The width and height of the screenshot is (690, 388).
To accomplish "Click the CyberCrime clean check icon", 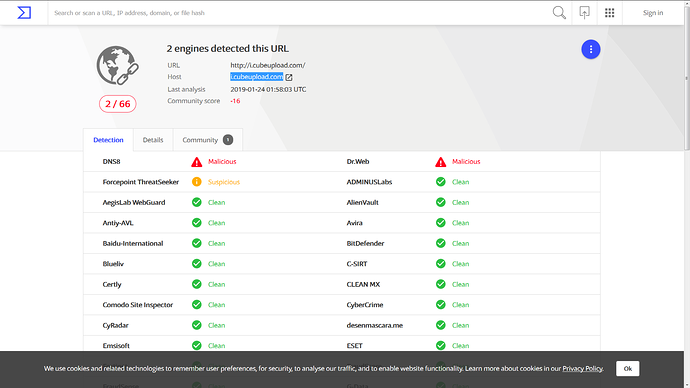I will [x=440, y=304].
